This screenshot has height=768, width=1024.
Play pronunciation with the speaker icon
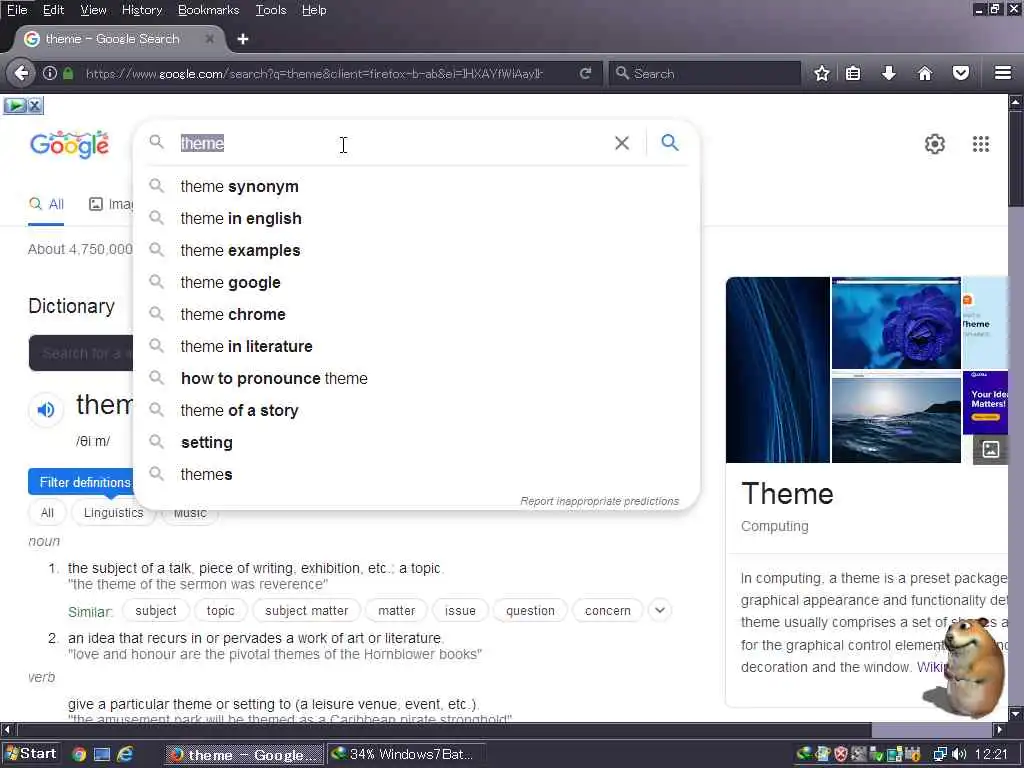46,410
